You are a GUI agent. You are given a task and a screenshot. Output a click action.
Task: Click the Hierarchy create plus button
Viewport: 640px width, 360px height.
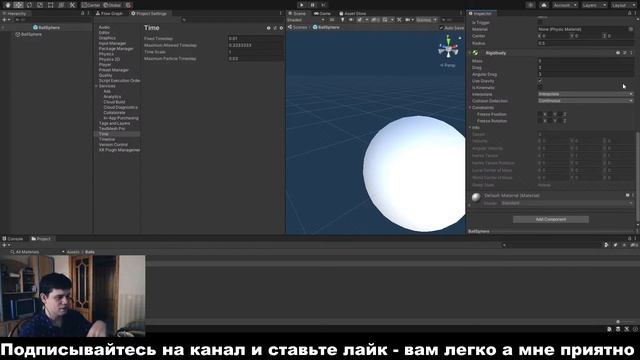tap(5, 20)
